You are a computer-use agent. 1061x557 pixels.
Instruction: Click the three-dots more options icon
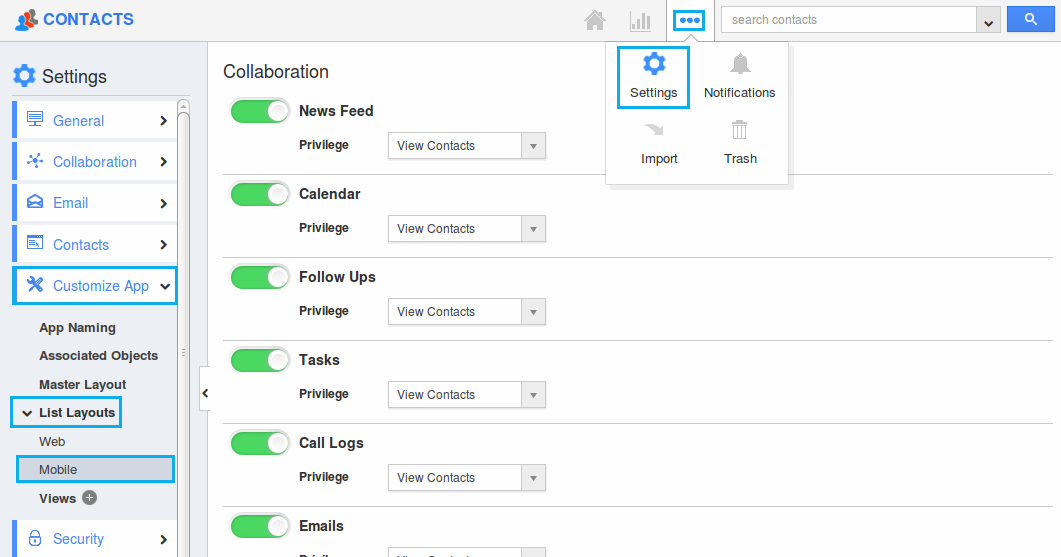(690, 20)
